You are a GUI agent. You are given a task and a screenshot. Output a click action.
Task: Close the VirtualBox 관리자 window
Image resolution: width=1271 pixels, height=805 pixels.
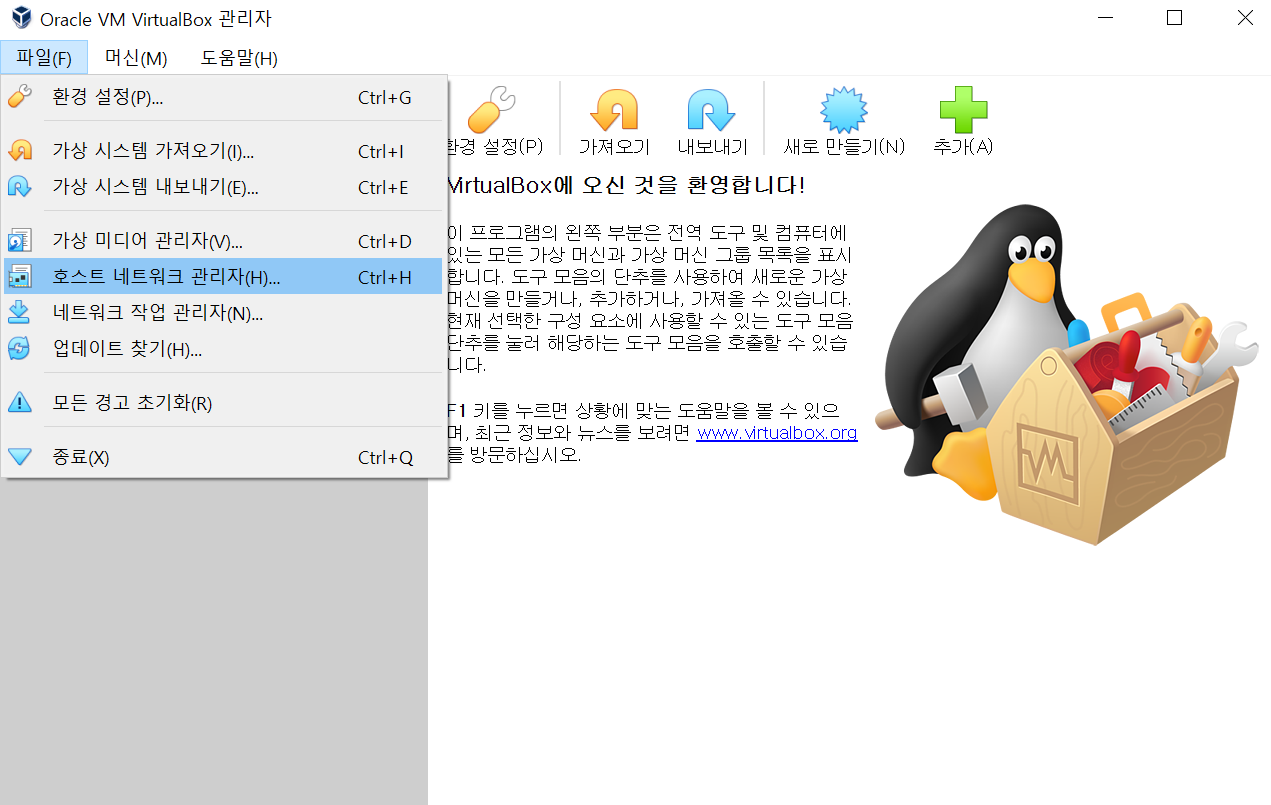[x=1244, y=18]
